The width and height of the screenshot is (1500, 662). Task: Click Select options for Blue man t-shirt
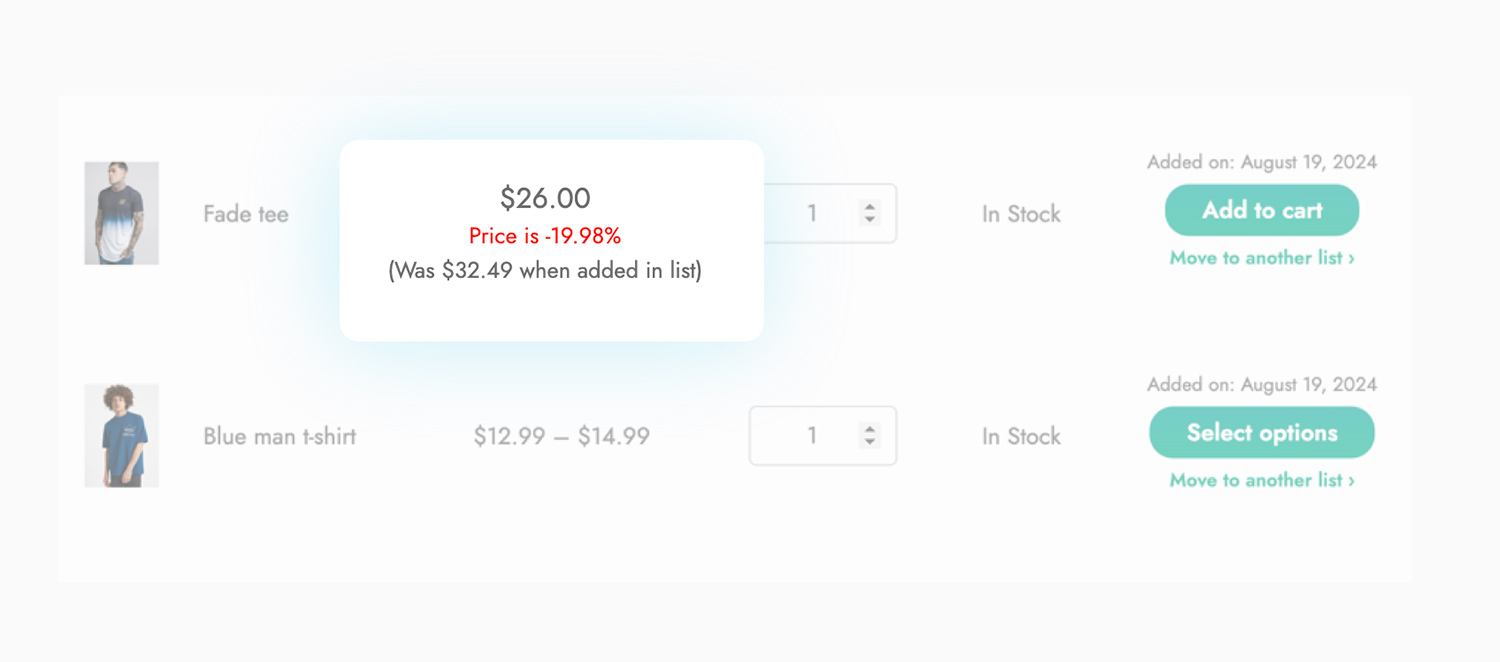click(1262, 433)
